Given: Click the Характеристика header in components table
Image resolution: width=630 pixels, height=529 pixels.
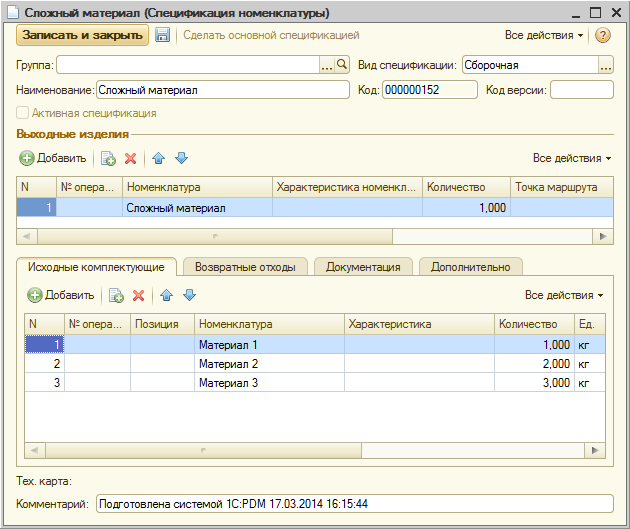Looking at the screenshot, I should [419, 324].
